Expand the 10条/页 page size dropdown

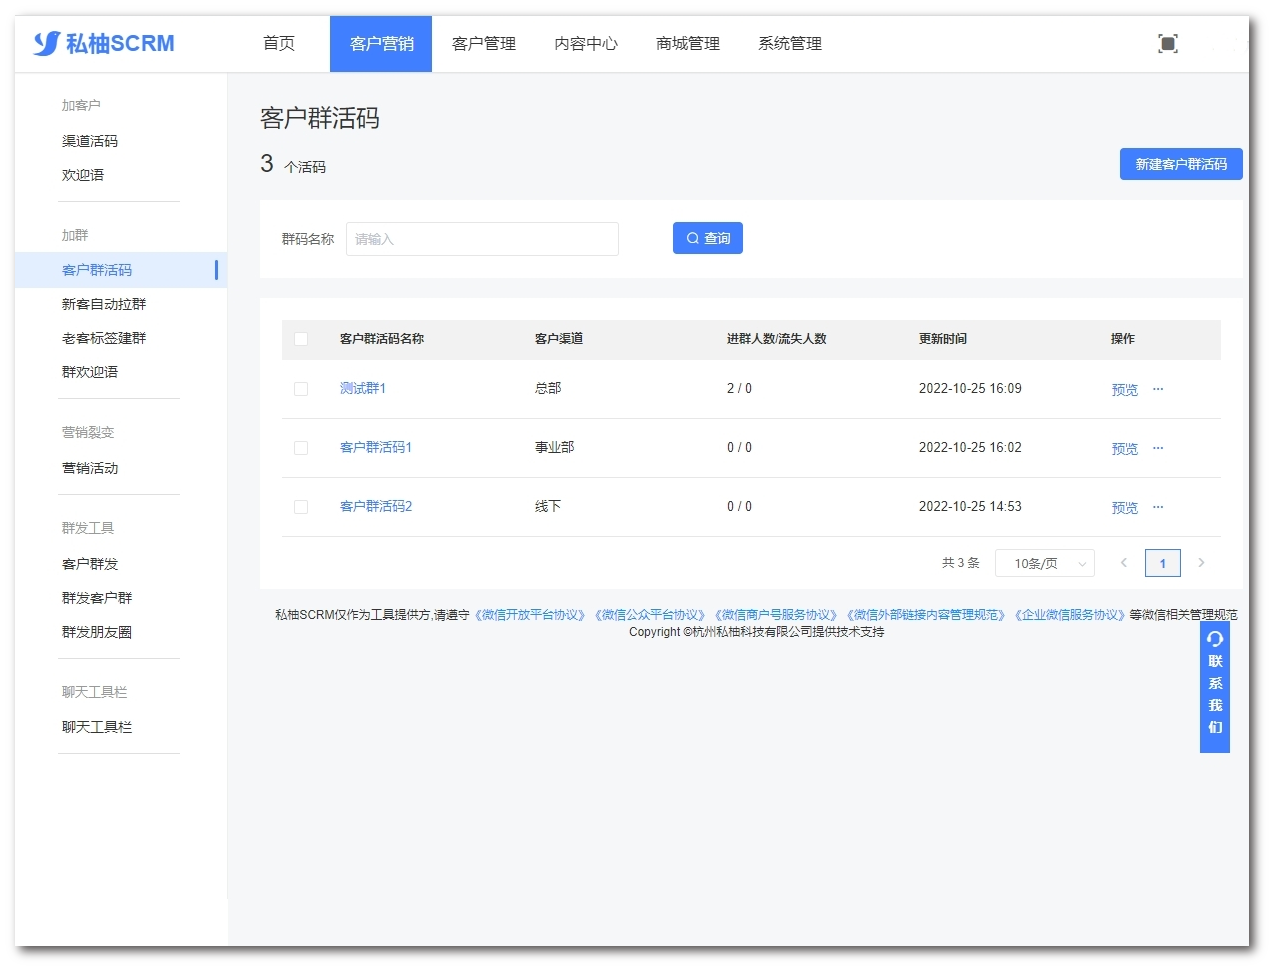pos(1044,563)
